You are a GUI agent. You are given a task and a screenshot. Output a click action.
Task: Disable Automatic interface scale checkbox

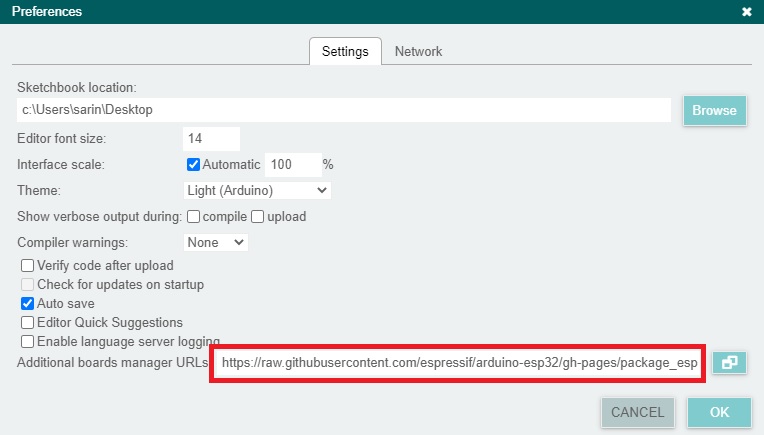click(194, 164)
